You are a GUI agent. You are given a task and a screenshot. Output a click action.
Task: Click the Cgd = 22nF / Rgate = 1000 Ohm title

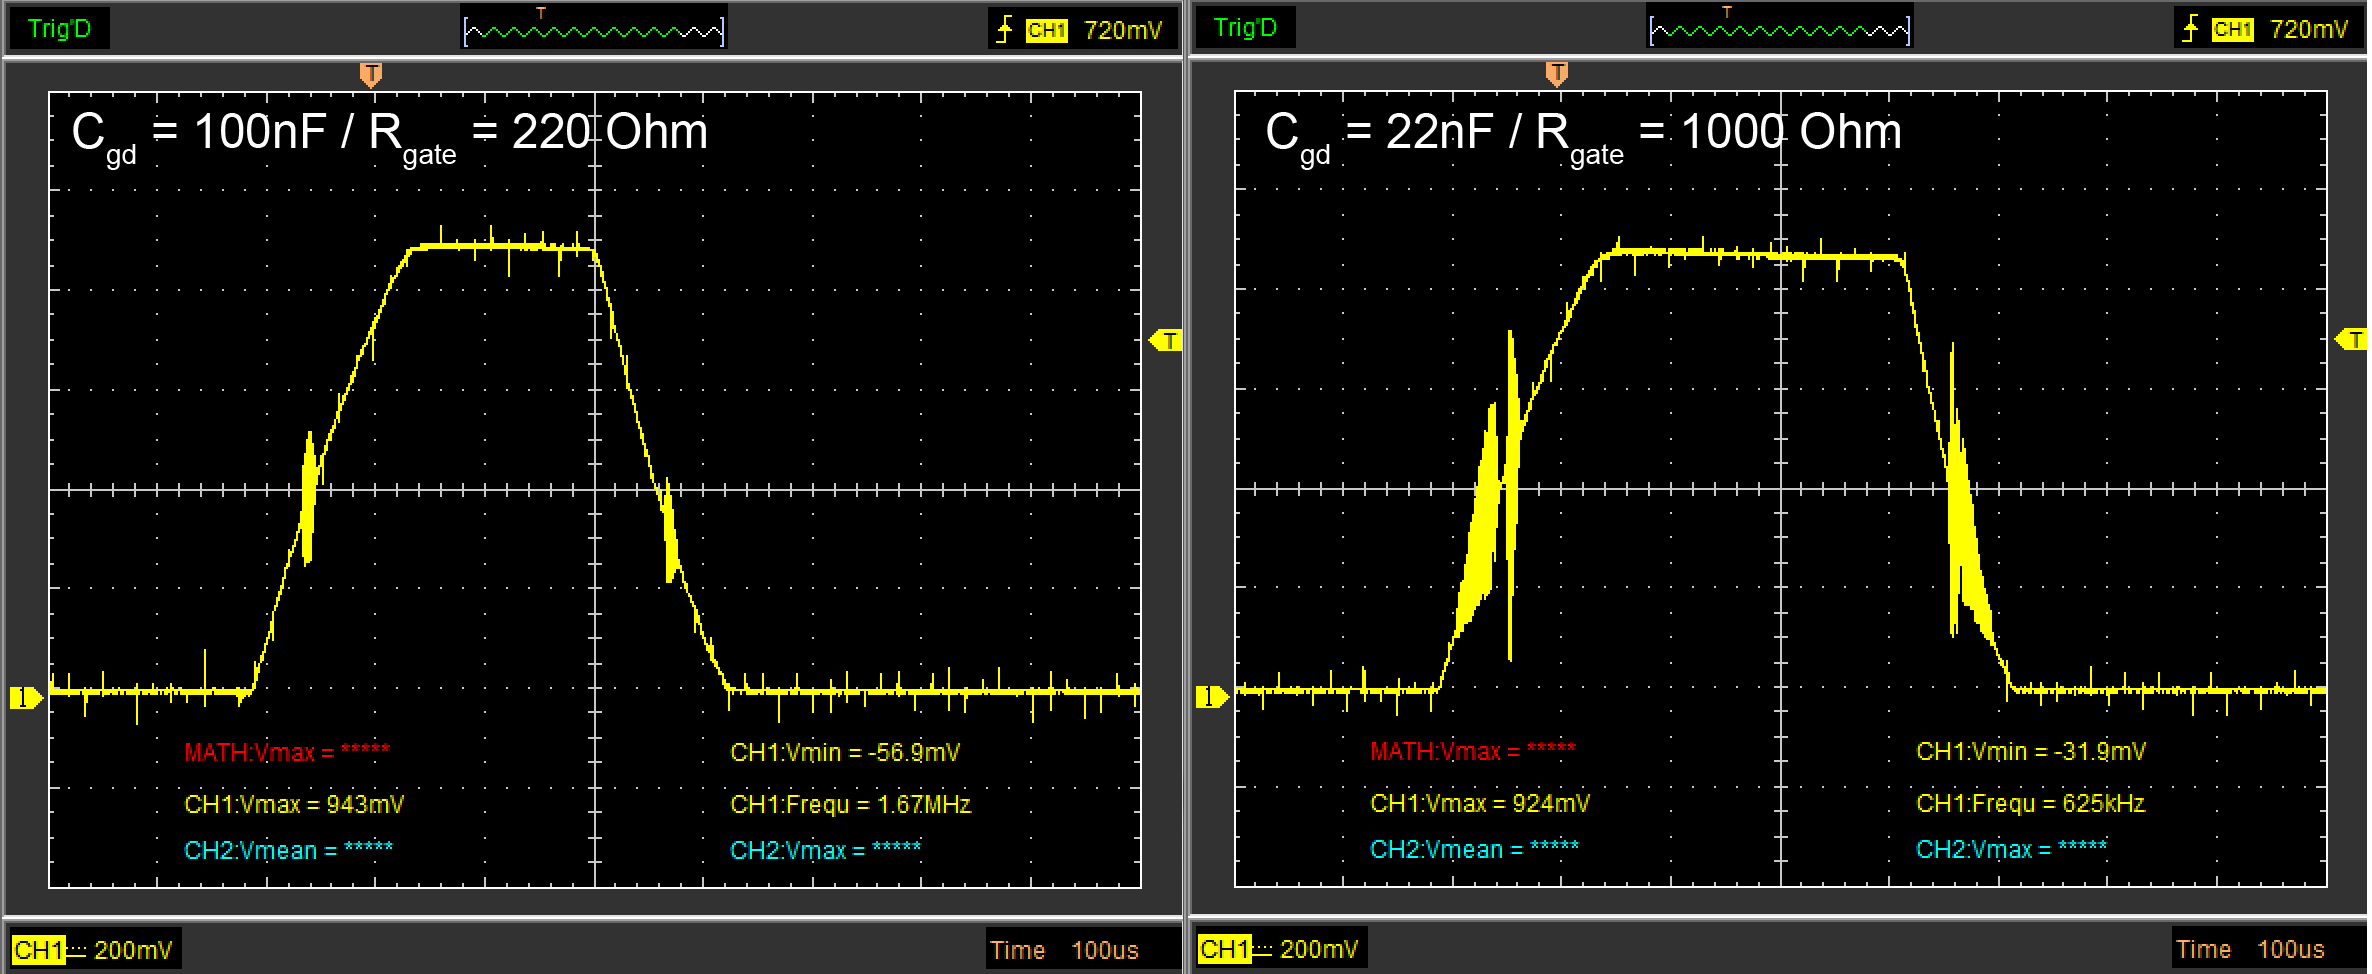point(1584,137)
